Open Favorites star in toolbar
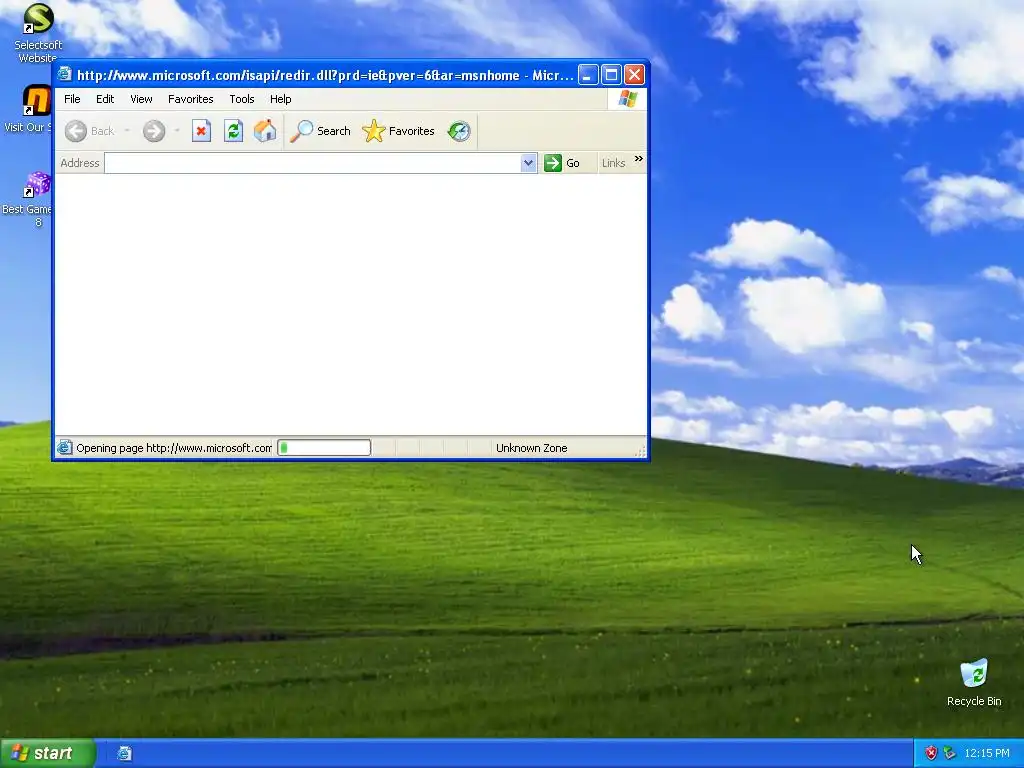This screenshot has height=768, width=1024. [398, 131]
